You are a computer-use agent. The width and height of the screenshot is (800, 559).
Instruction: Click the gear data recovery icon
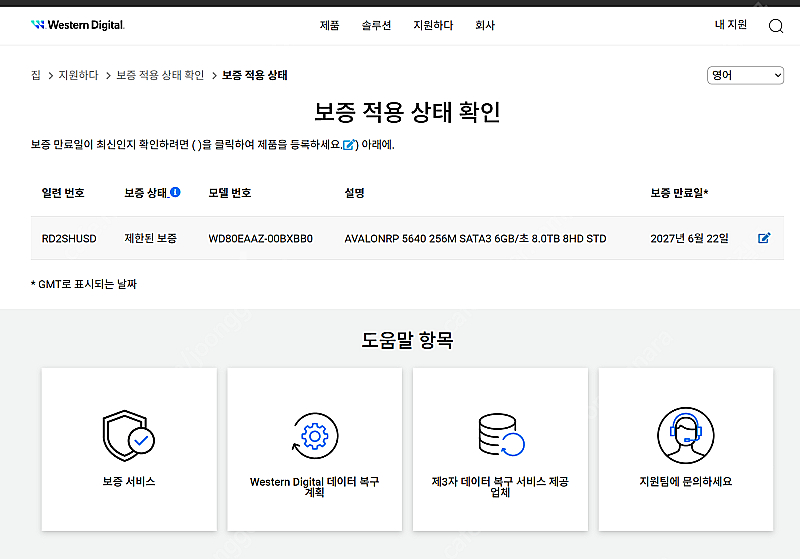pos(315,436)
